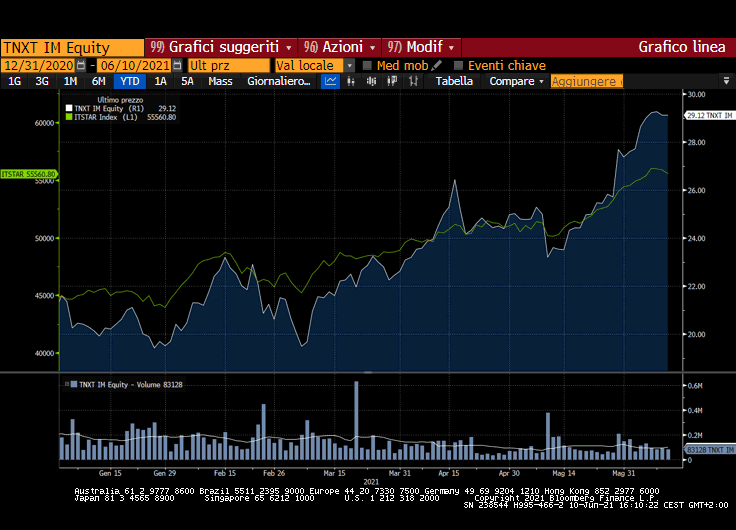Toggle the Eventi chiave checkbox
The image size is (736, 530).
click(x=459, y=65)
